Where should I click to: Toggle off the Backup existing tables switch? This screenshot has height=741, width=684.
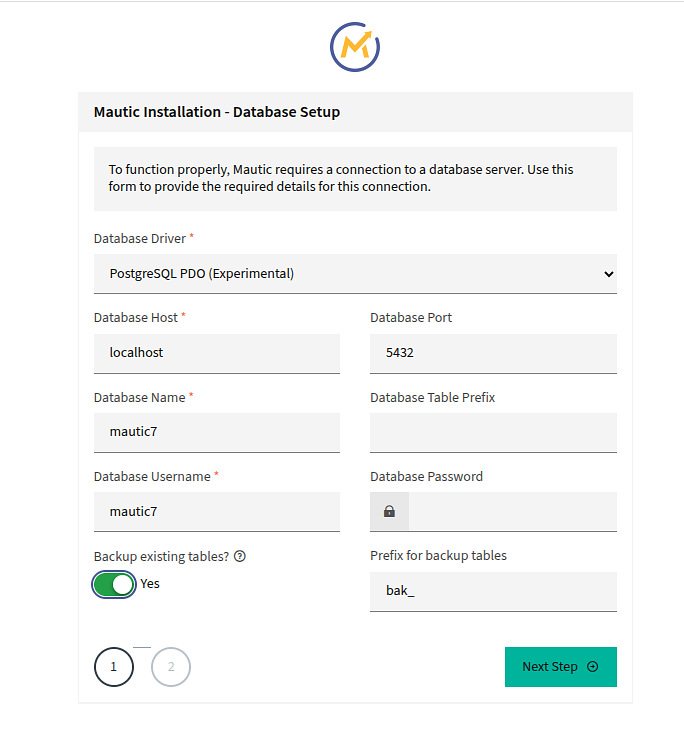coord(114,585)
